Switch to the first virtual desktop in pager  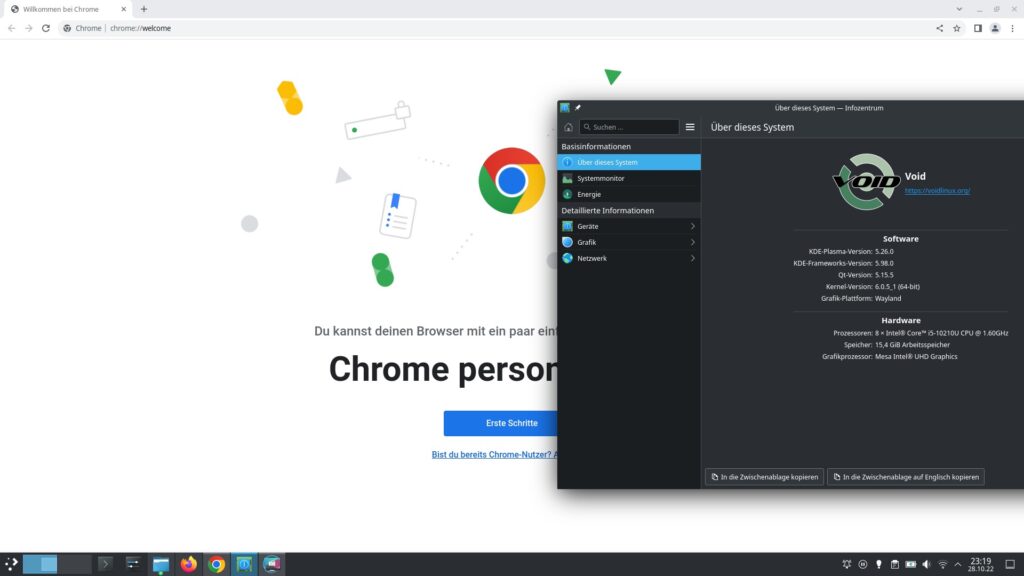(x=40, y=564)
